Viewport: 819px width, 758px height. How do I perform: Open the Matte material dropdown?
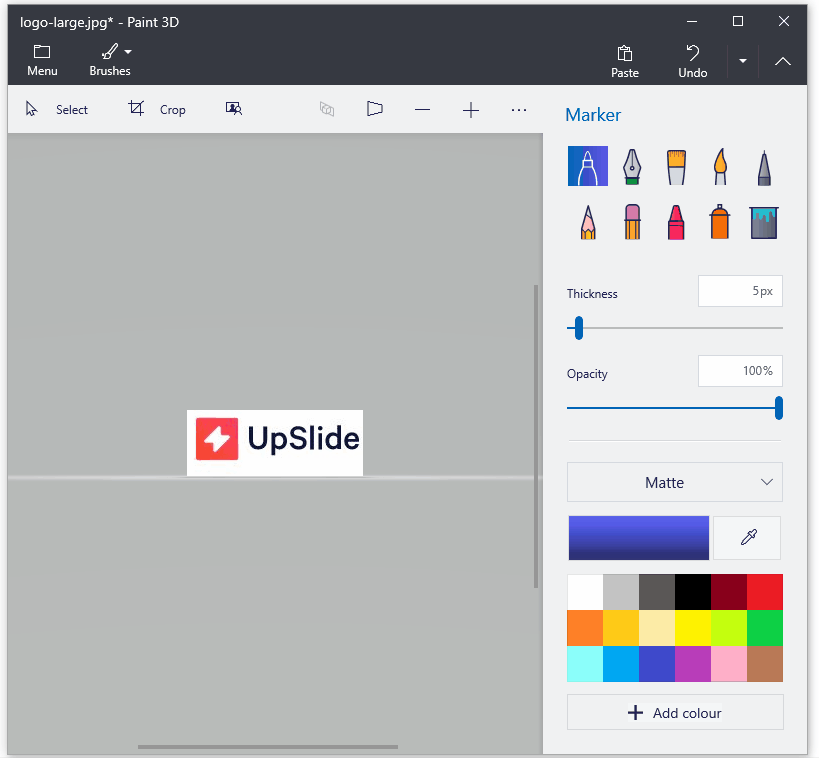point(675,482)
